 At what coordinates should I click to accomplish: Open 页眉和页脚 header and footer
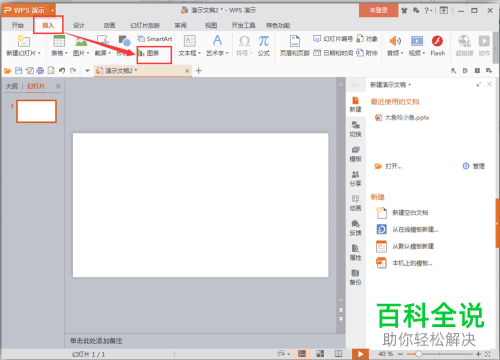[x=295, y=45]
